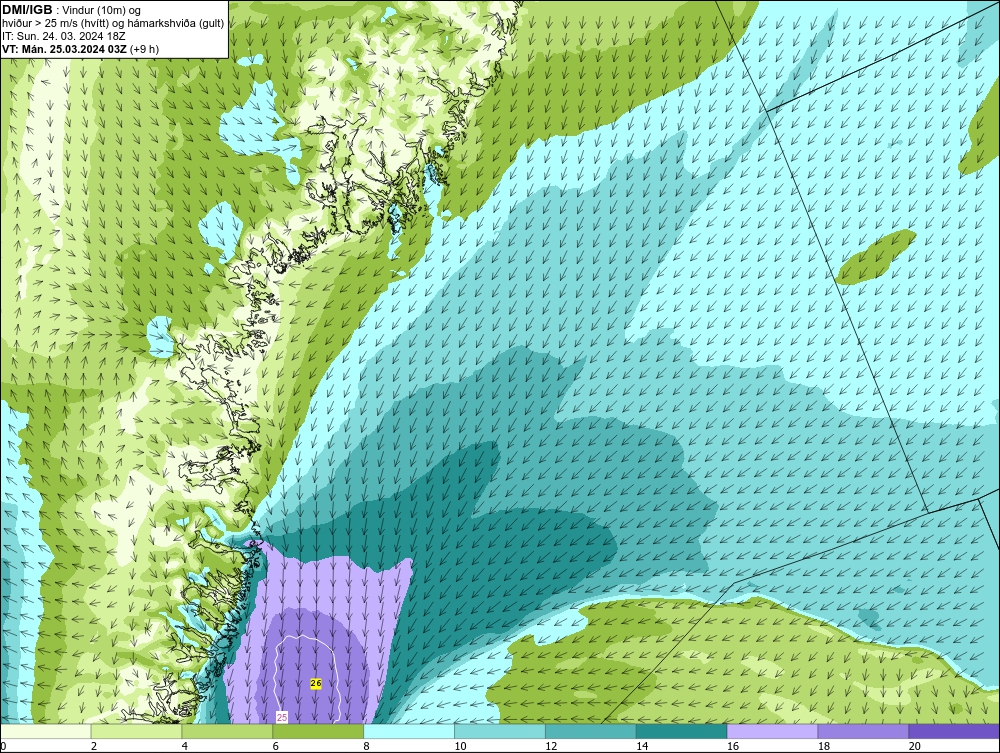
Task: Click the 18–20 m/s purple legend swatch
Action: (x=864, y=731)
